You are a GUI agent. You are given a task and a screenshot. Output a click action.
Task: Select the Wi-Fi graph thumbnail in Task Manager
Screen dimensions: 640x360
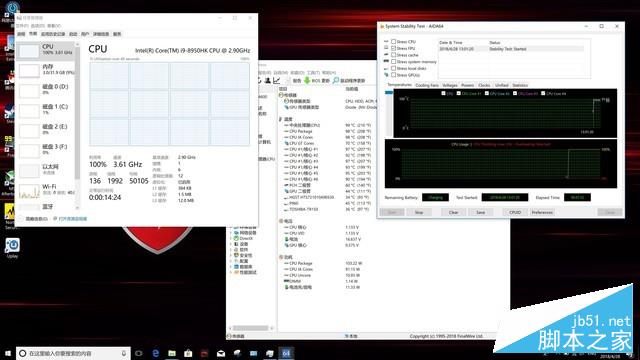[29, 191]
